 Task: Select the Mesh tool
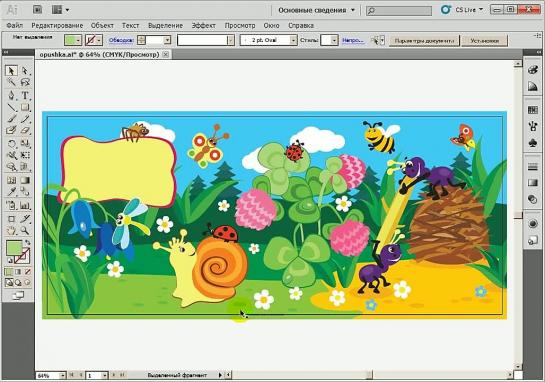pyautogui.click(x=11, y=180)
